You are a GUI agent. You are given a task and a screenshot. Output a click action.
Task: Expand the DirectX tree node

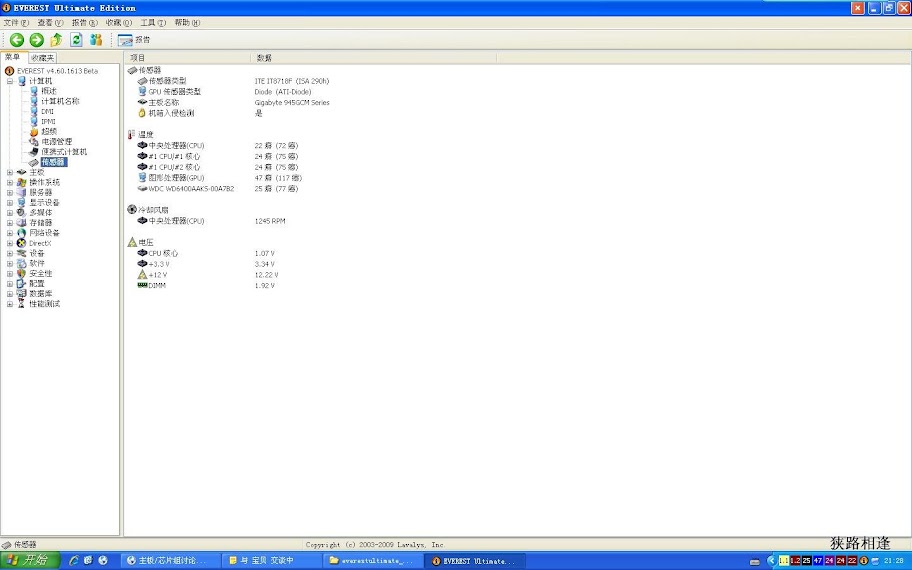(x=10, y=243)
